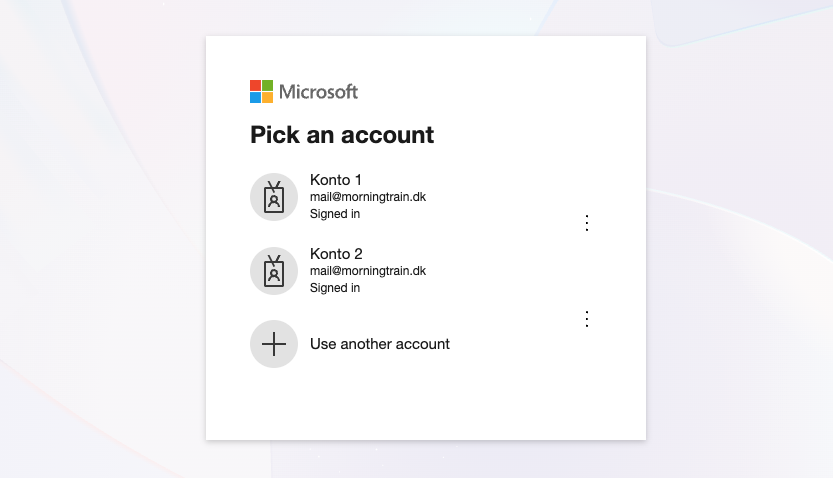Click the Konto 1 badge avatar icon
The width and height of the screenshot is (833, 478).
[274, 197]
